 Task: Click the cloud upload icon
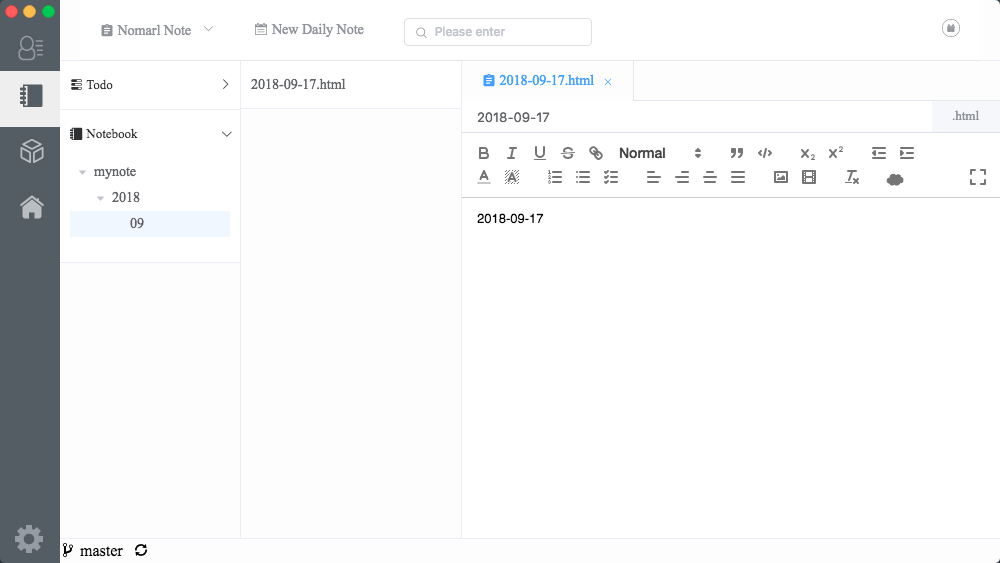[x=895, y=178]
